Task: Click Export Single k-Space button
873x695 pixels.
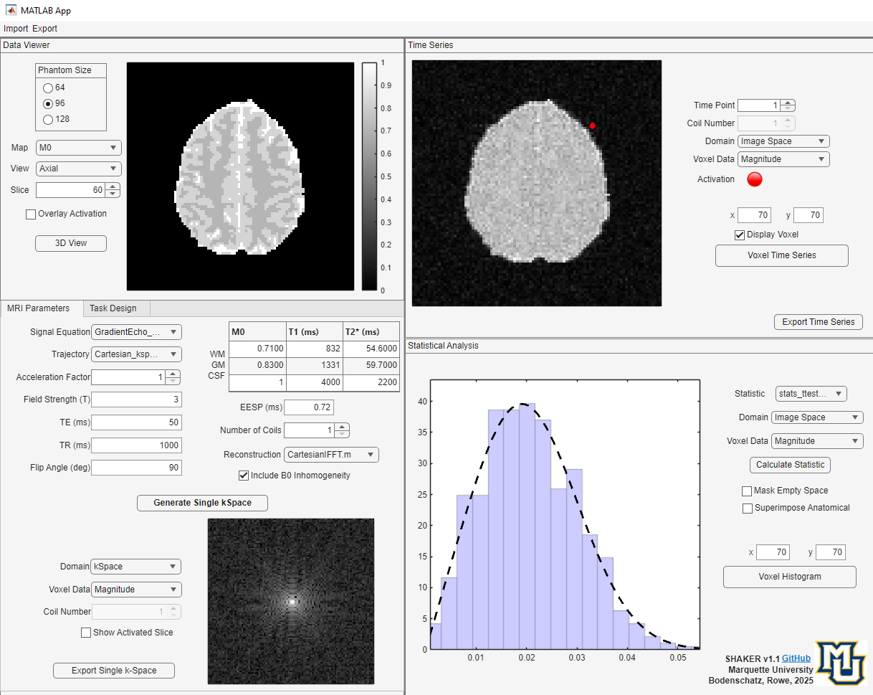Action: (x=114, y=670)
